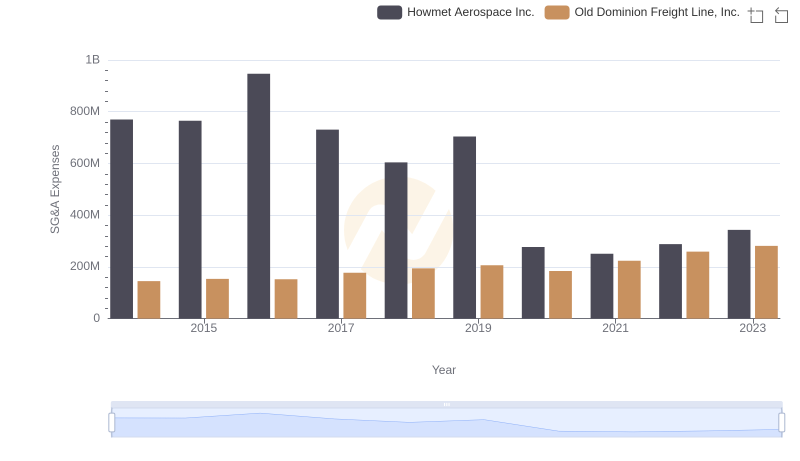Viewport: 800px width, 461px height.
Task: Click the Old Dominion bar for 2016
Action: coord(286,299)
